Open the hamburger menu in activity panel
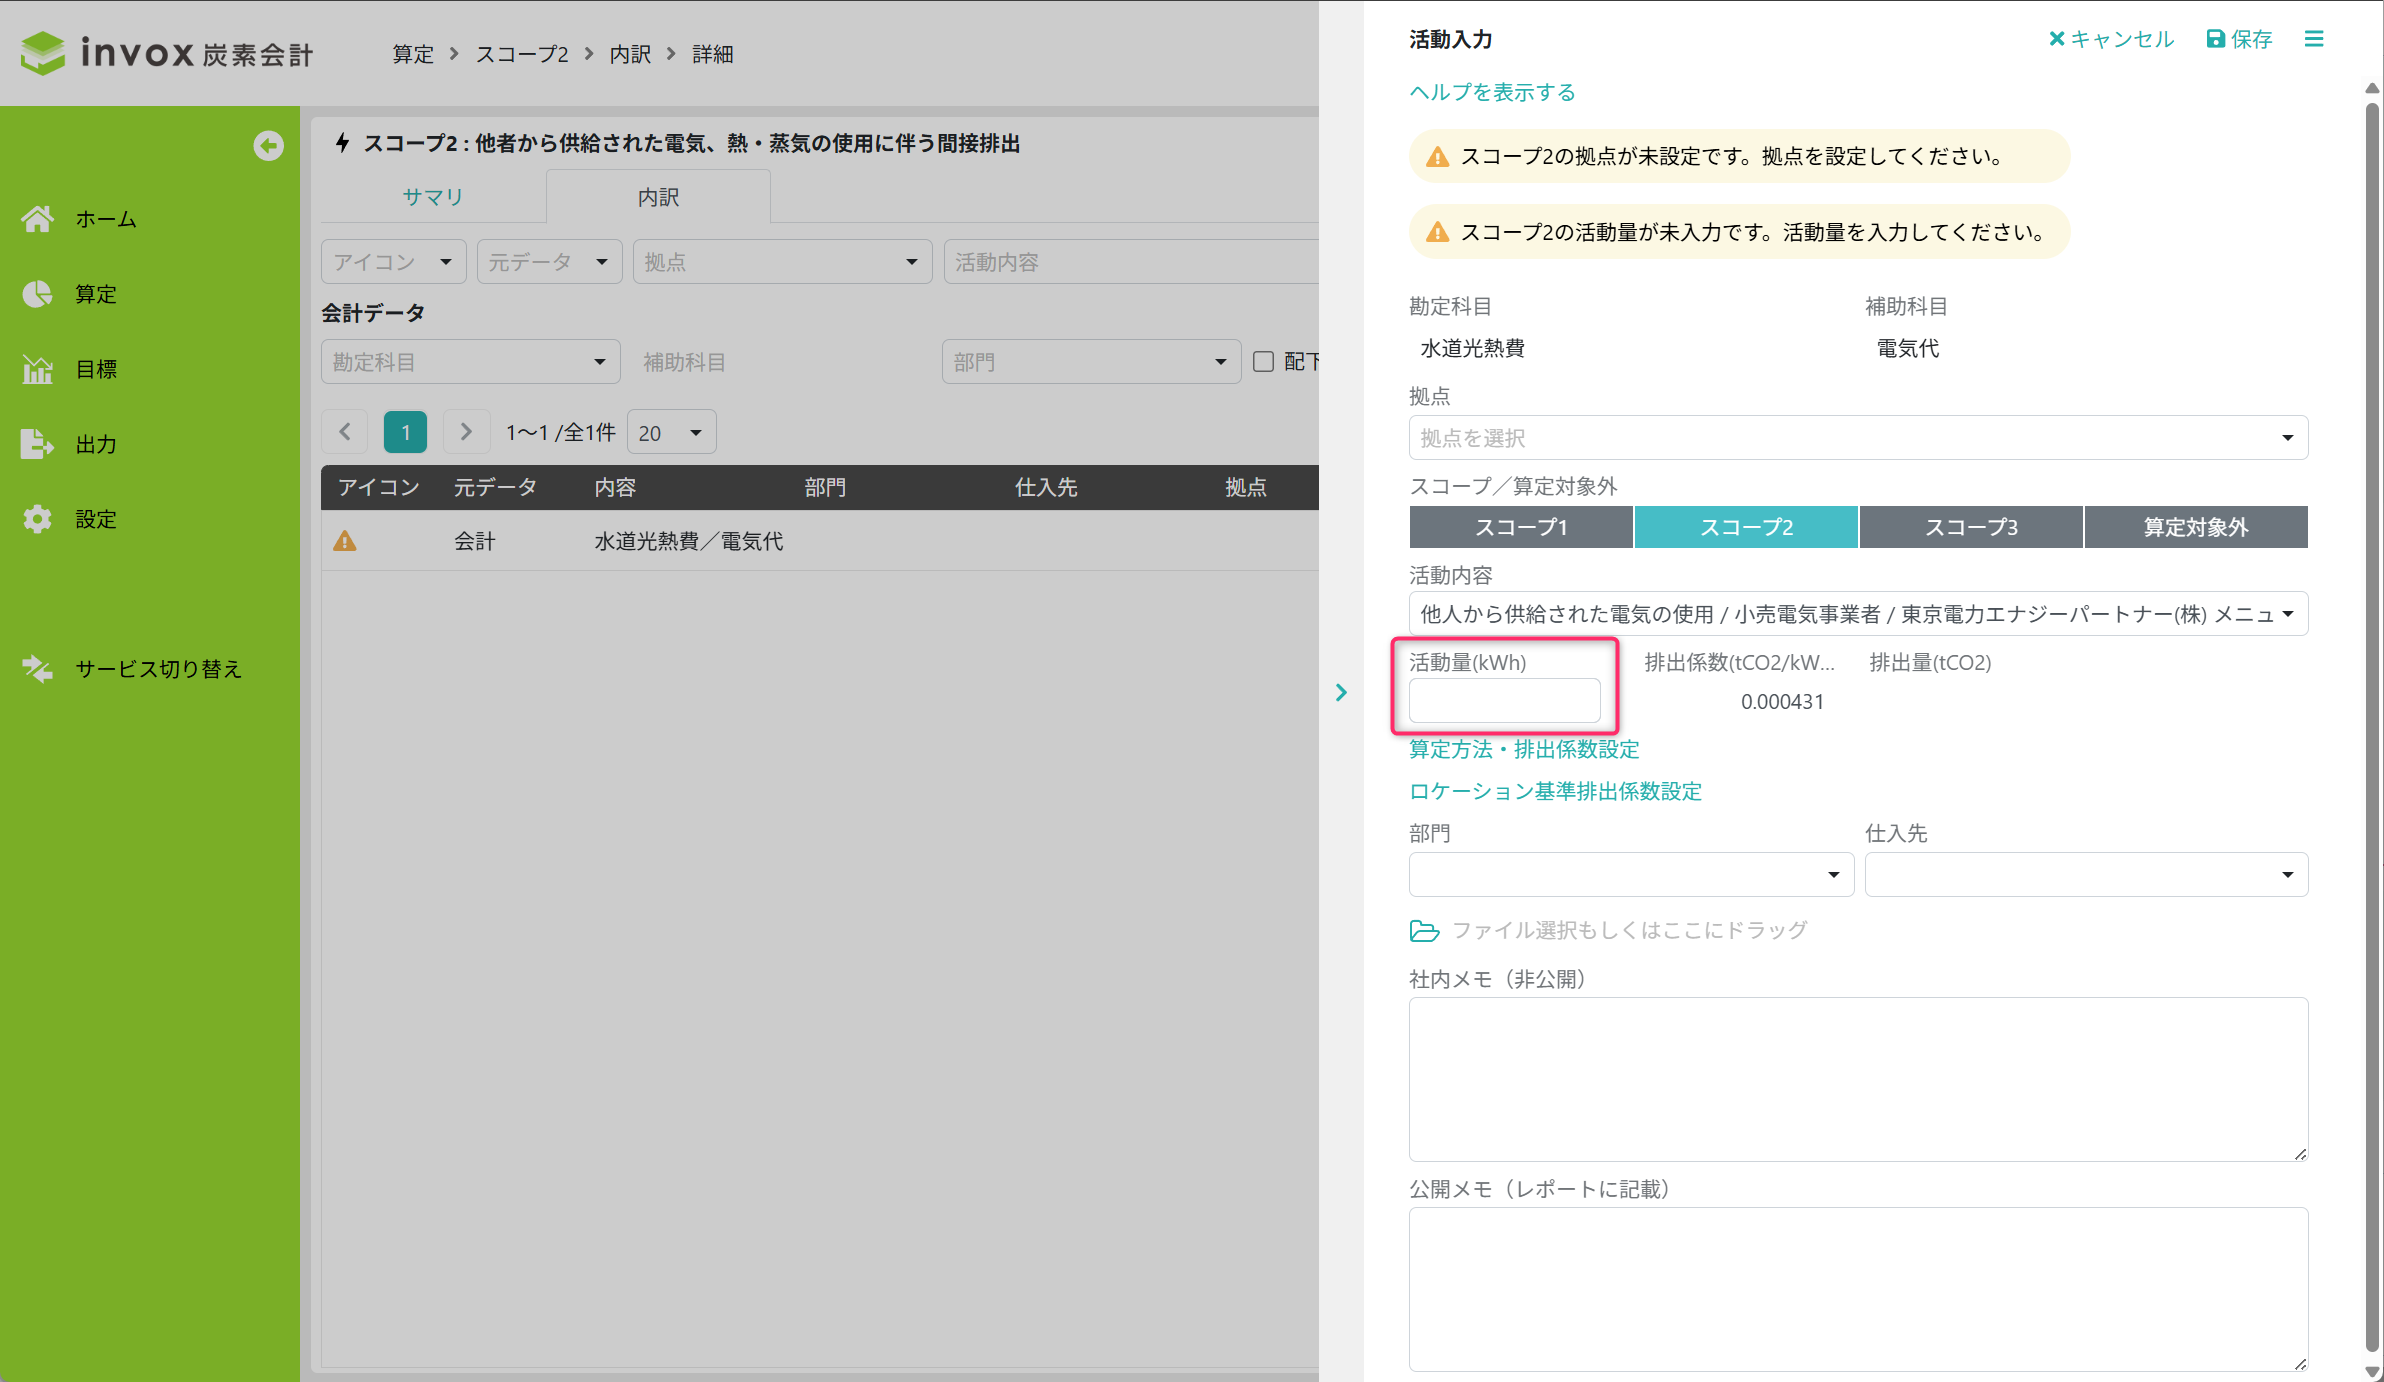The image size is (2384, 1382). [x=2314, y=39]
